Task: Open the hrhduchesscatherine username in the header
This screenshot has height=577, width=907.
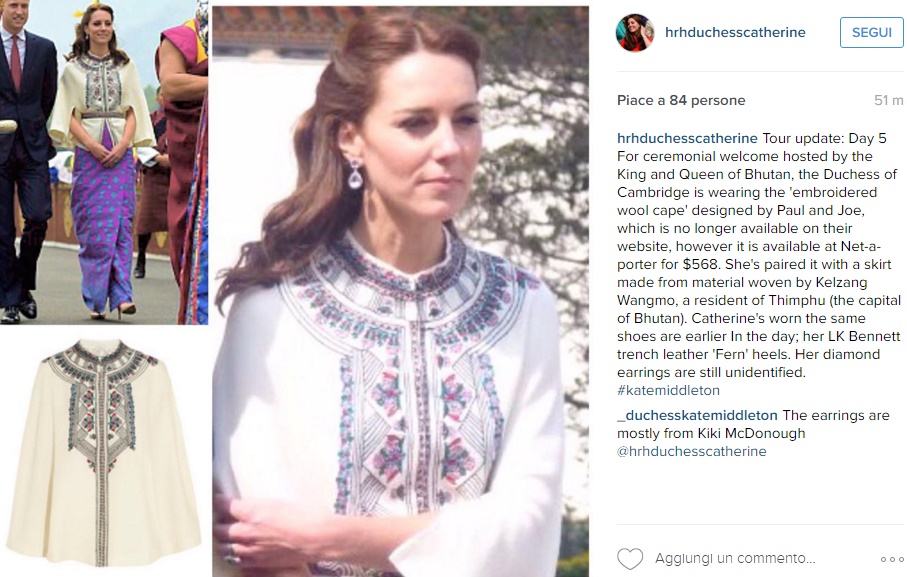Action: coord(735,32)
